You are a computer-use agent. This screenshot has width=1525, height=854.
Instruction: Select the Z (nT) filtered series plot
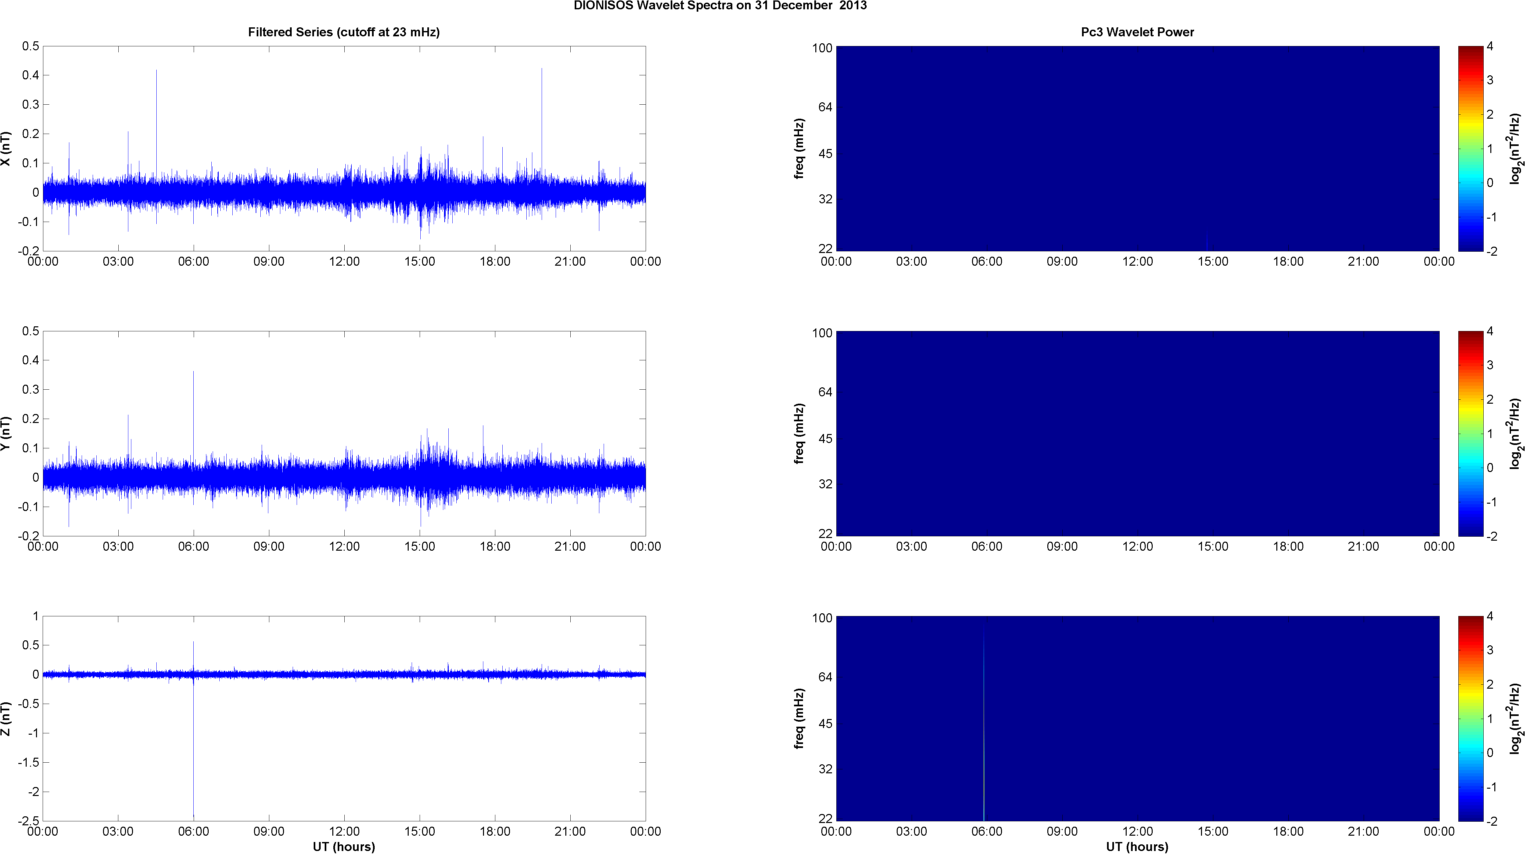(x=344, y=719)
